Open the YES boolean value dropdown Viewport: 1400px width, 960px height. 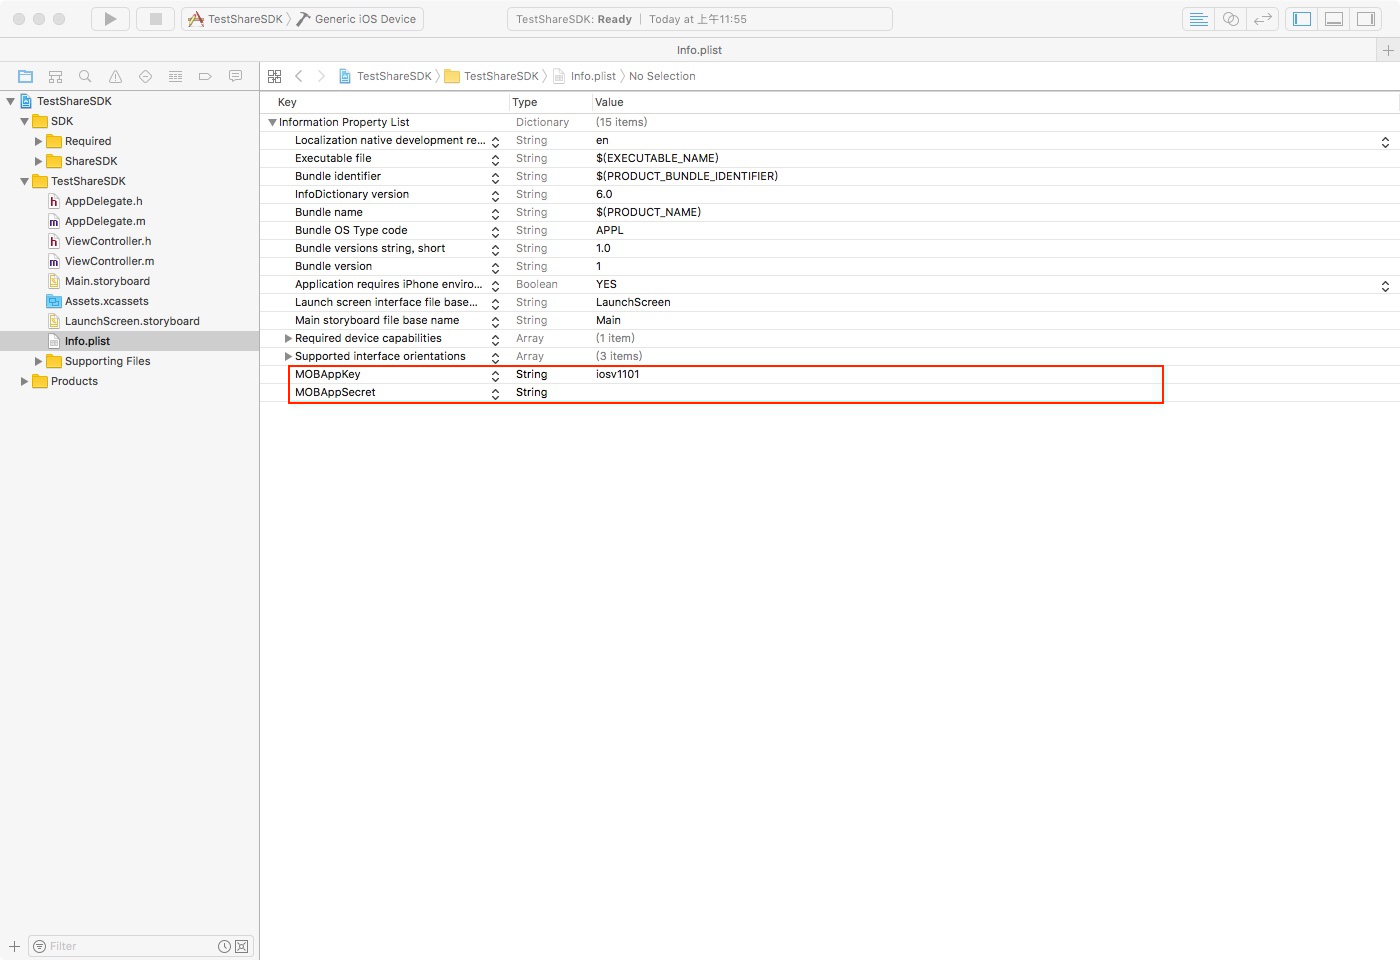1385,285
